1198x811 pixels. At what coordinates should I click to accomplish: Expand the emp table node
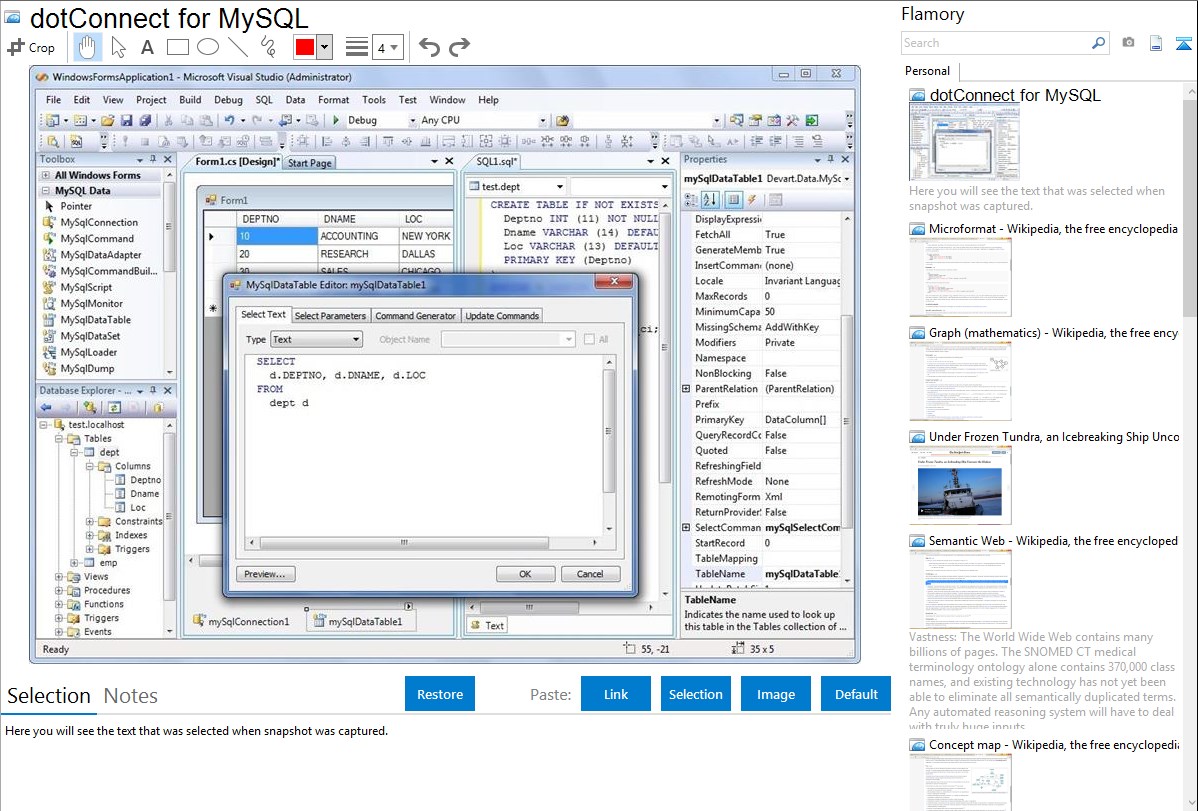coord(74,563)
